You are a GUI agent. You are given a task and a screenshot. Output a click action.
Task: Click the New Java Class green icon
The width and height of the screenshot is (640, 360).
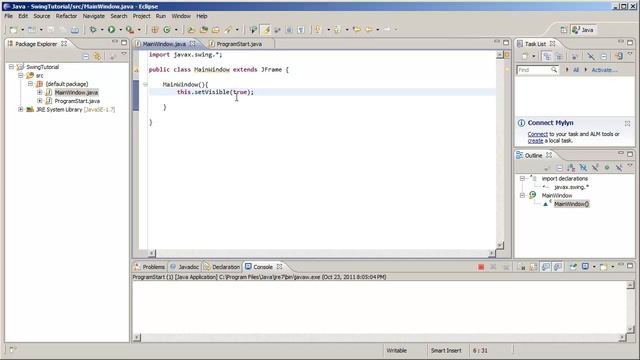click(167, 29)
